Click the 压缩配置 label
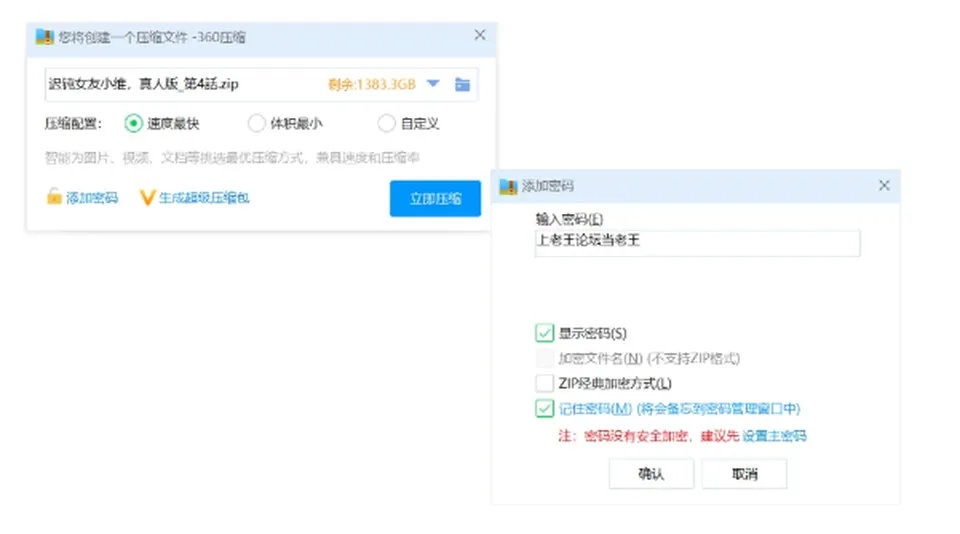 [73, 124]
